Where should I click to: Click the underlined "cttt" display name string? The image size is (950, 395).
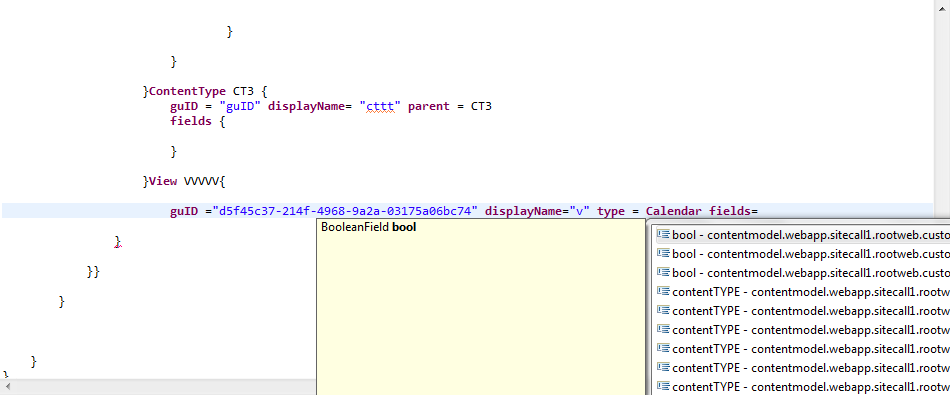pos(380,106)
